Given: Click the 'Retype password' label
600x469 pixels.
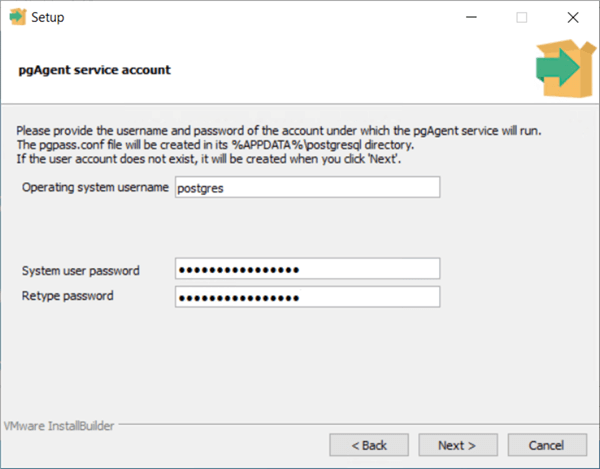Looking at the screenshot, I should [x=68, y=296].
